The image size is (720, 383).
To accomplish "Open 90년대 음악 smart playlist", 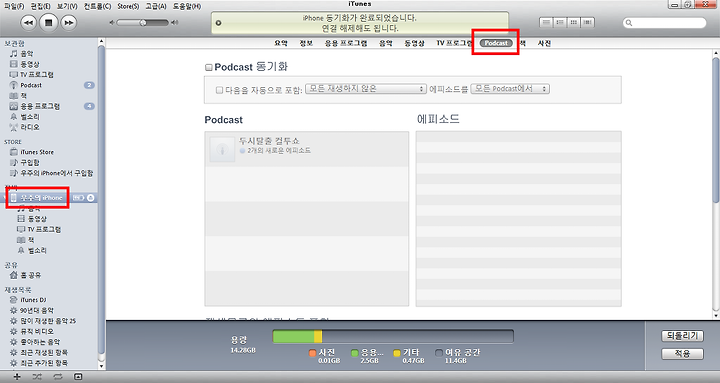I will click(37, 310).
